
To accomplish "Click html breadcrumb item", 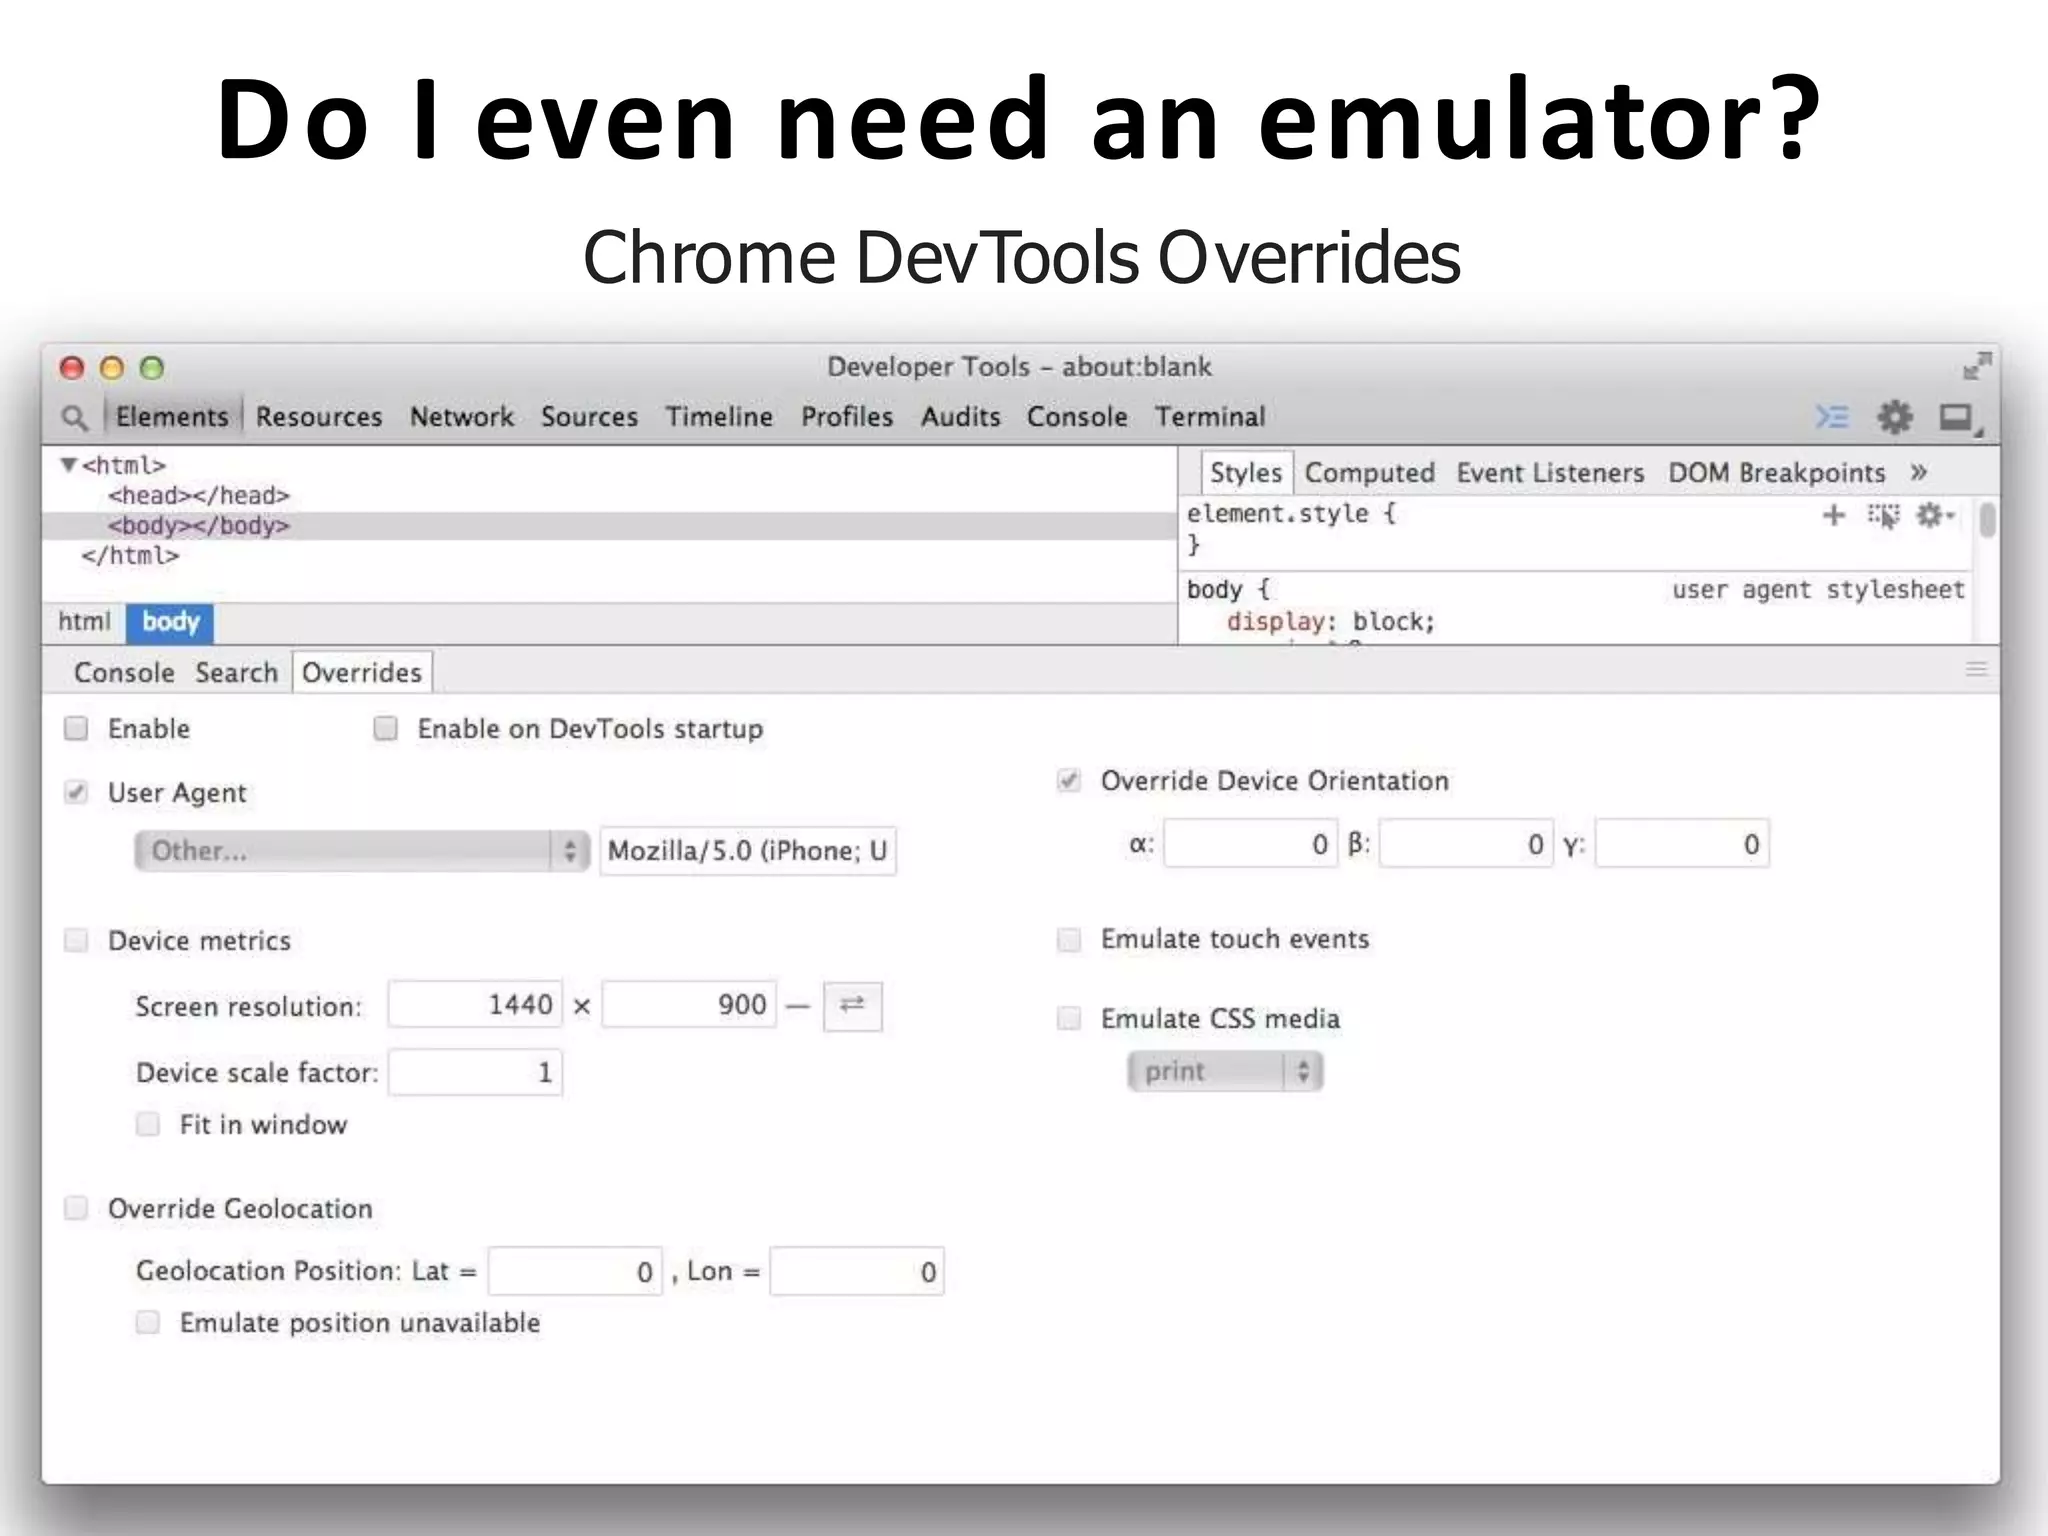I will pos(84,622).
